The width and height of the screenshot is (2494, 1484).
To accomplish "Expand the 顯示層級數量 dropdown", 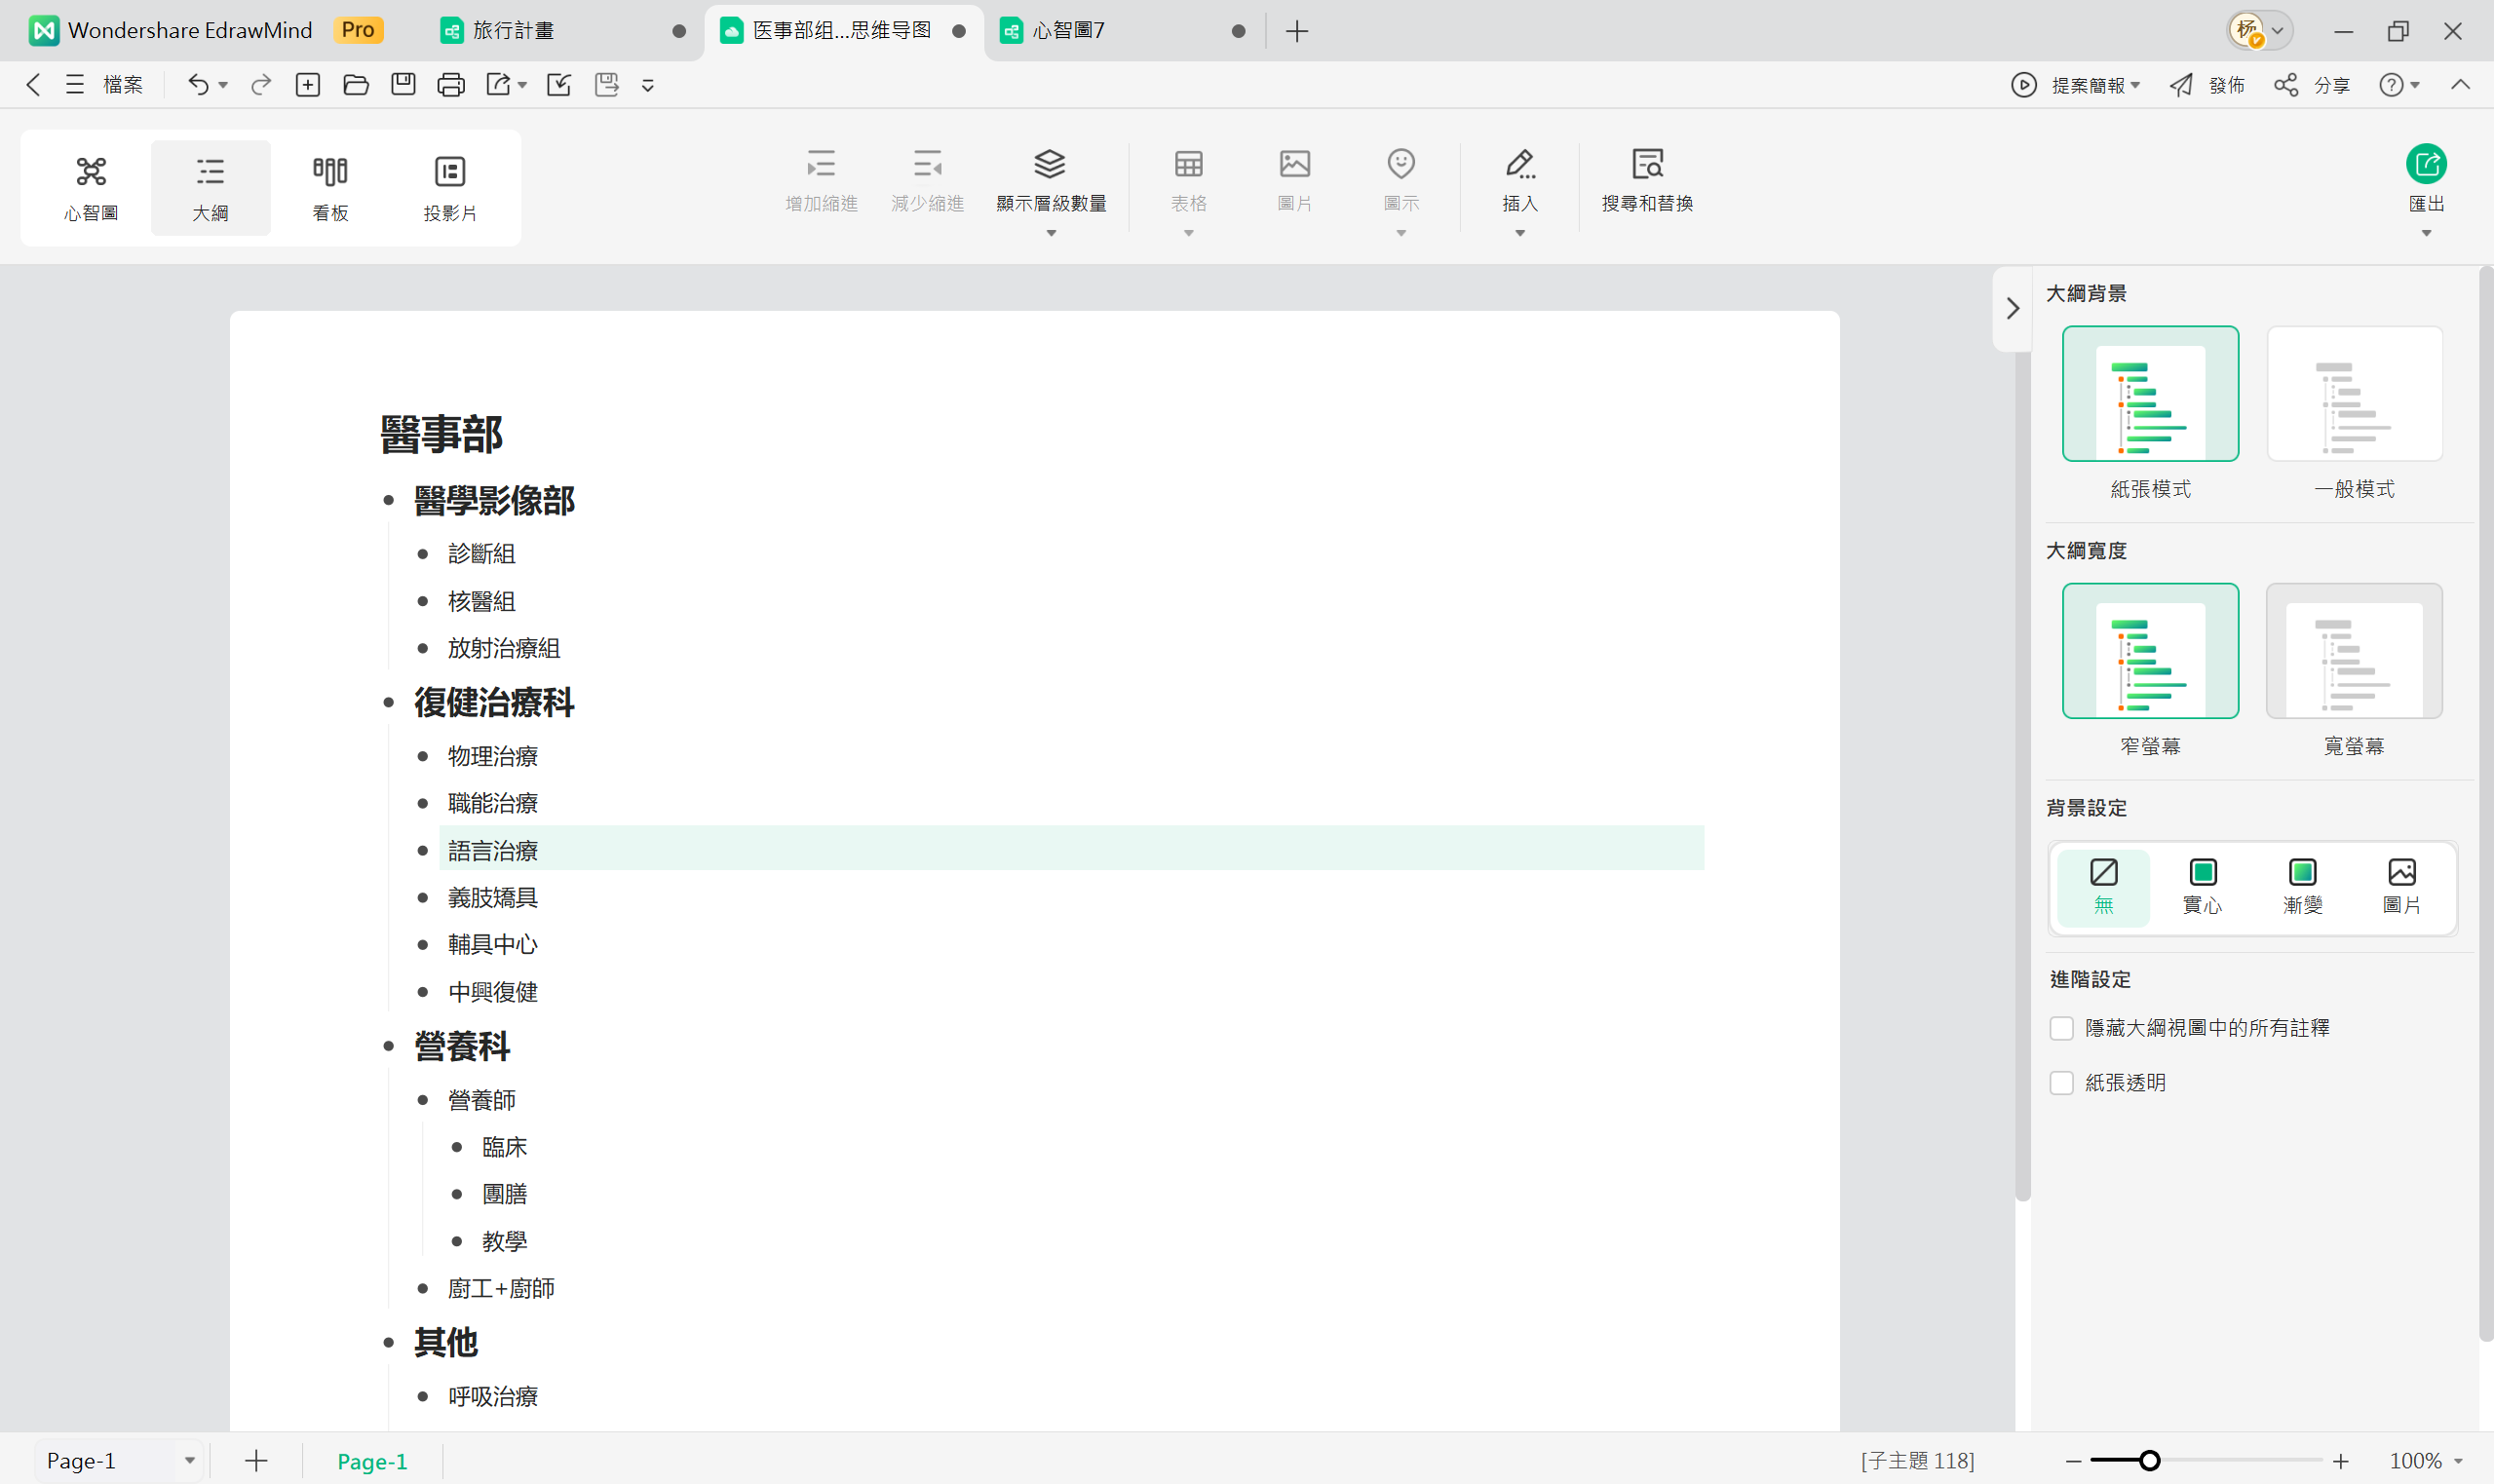I will [x=1052, y=232].
